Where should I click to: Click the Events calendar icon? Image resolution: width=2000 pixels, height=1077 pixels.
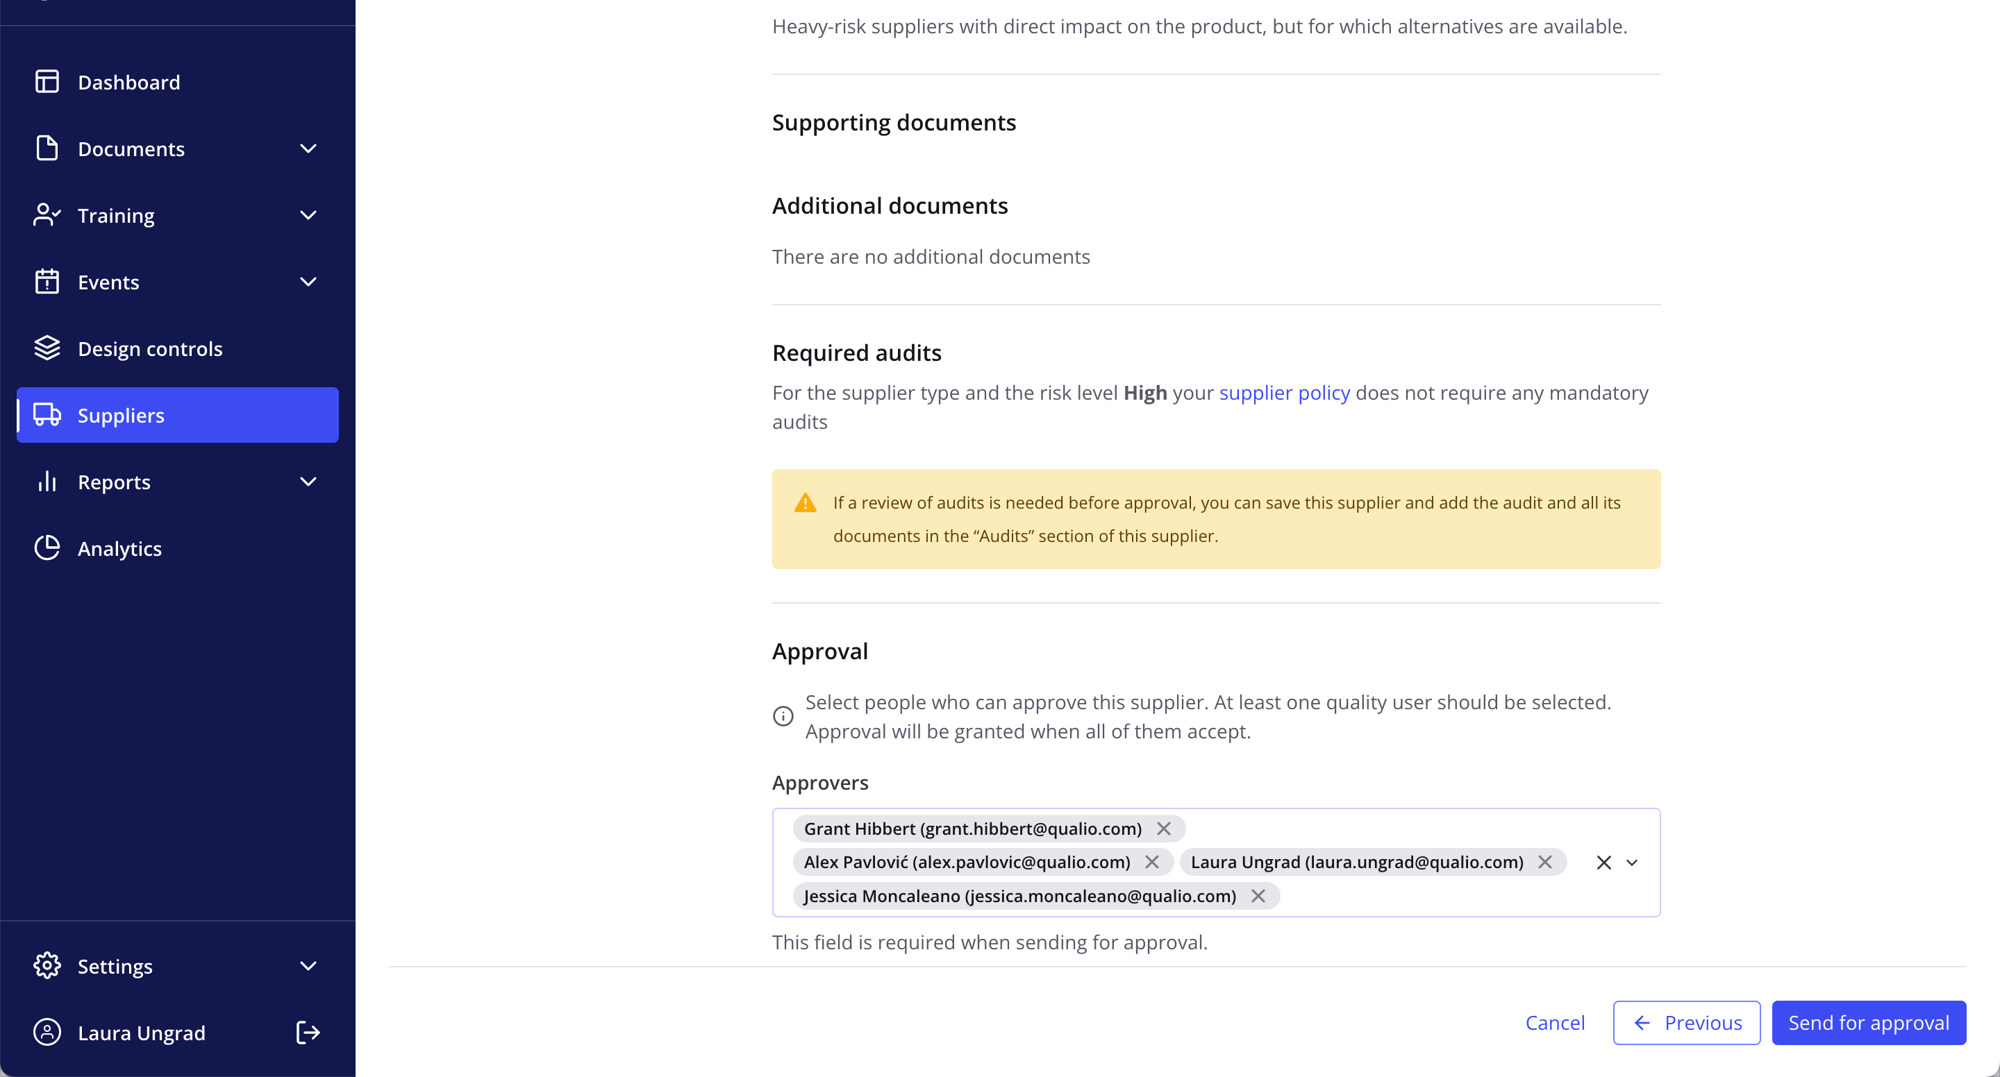[47, 281]
